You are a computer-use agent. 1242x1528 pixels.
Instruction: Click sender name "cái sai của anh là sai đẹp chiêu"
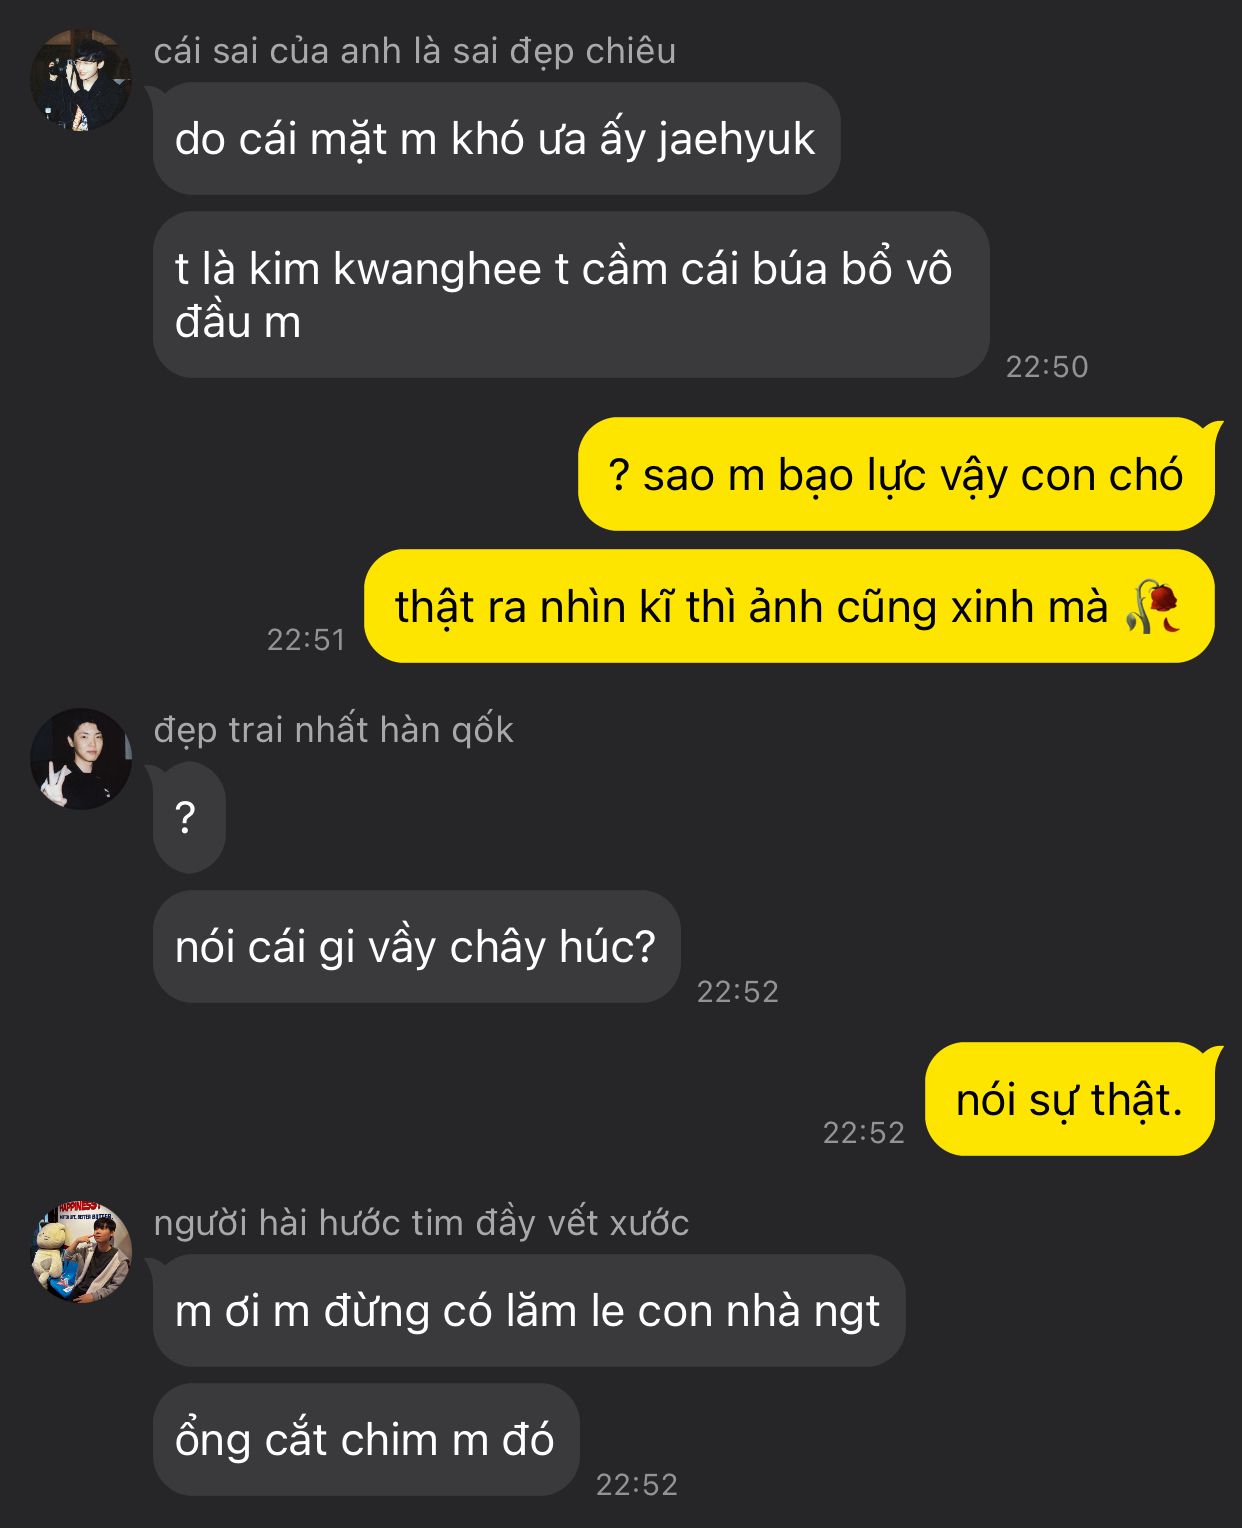click(415, 51)
